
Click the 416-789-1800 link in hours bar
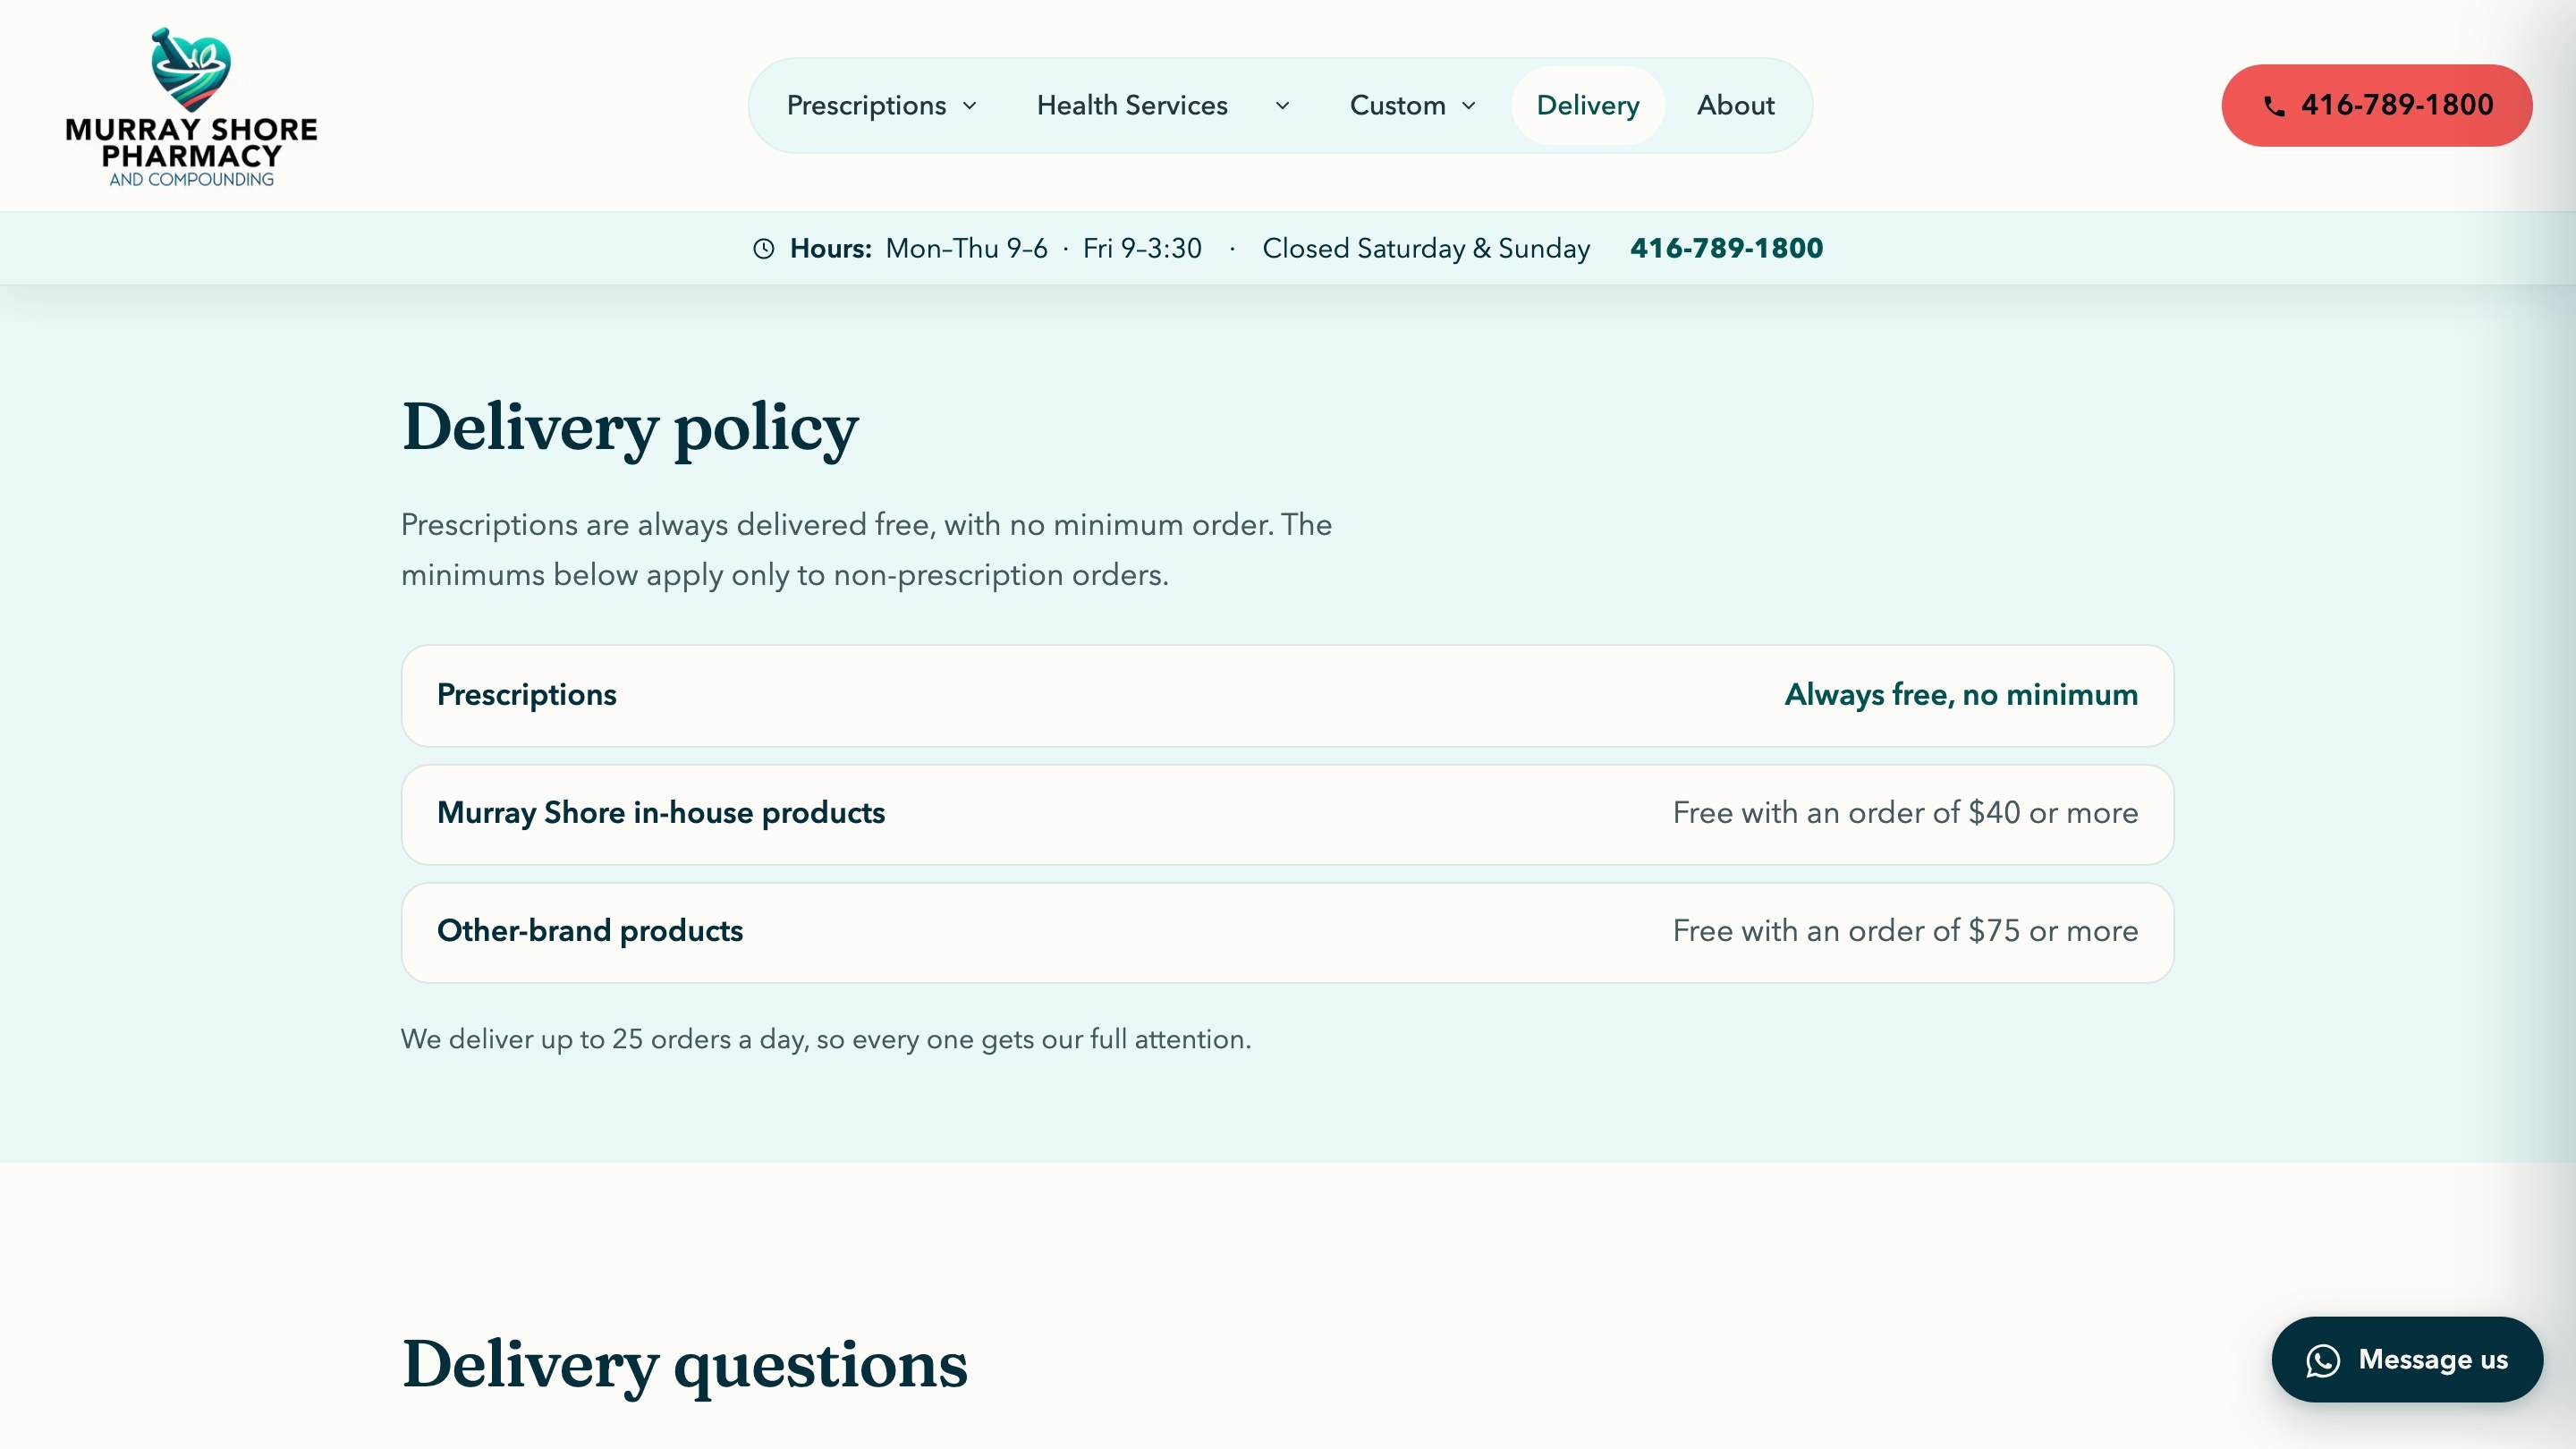coord(1726,249)
